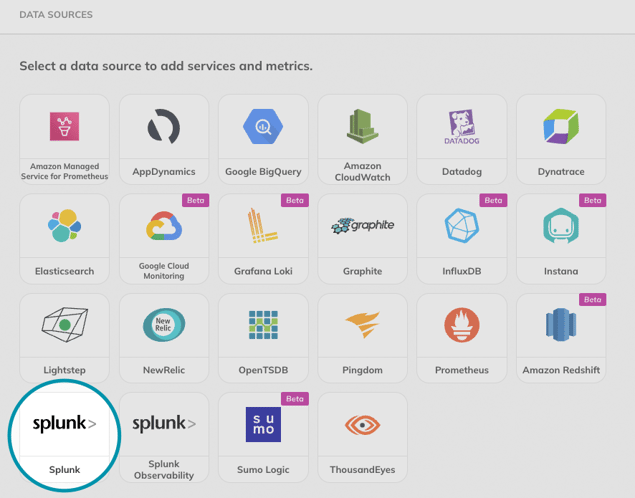Choose the Pingdom orange logo
635x498 pixels.
(362, 325)
